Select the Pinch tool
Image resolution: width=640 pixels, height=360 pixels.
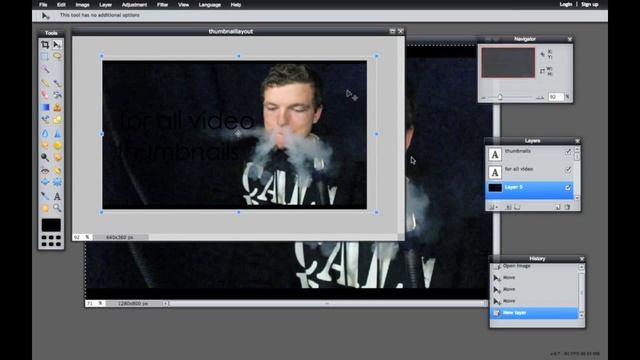coord(57,182)
